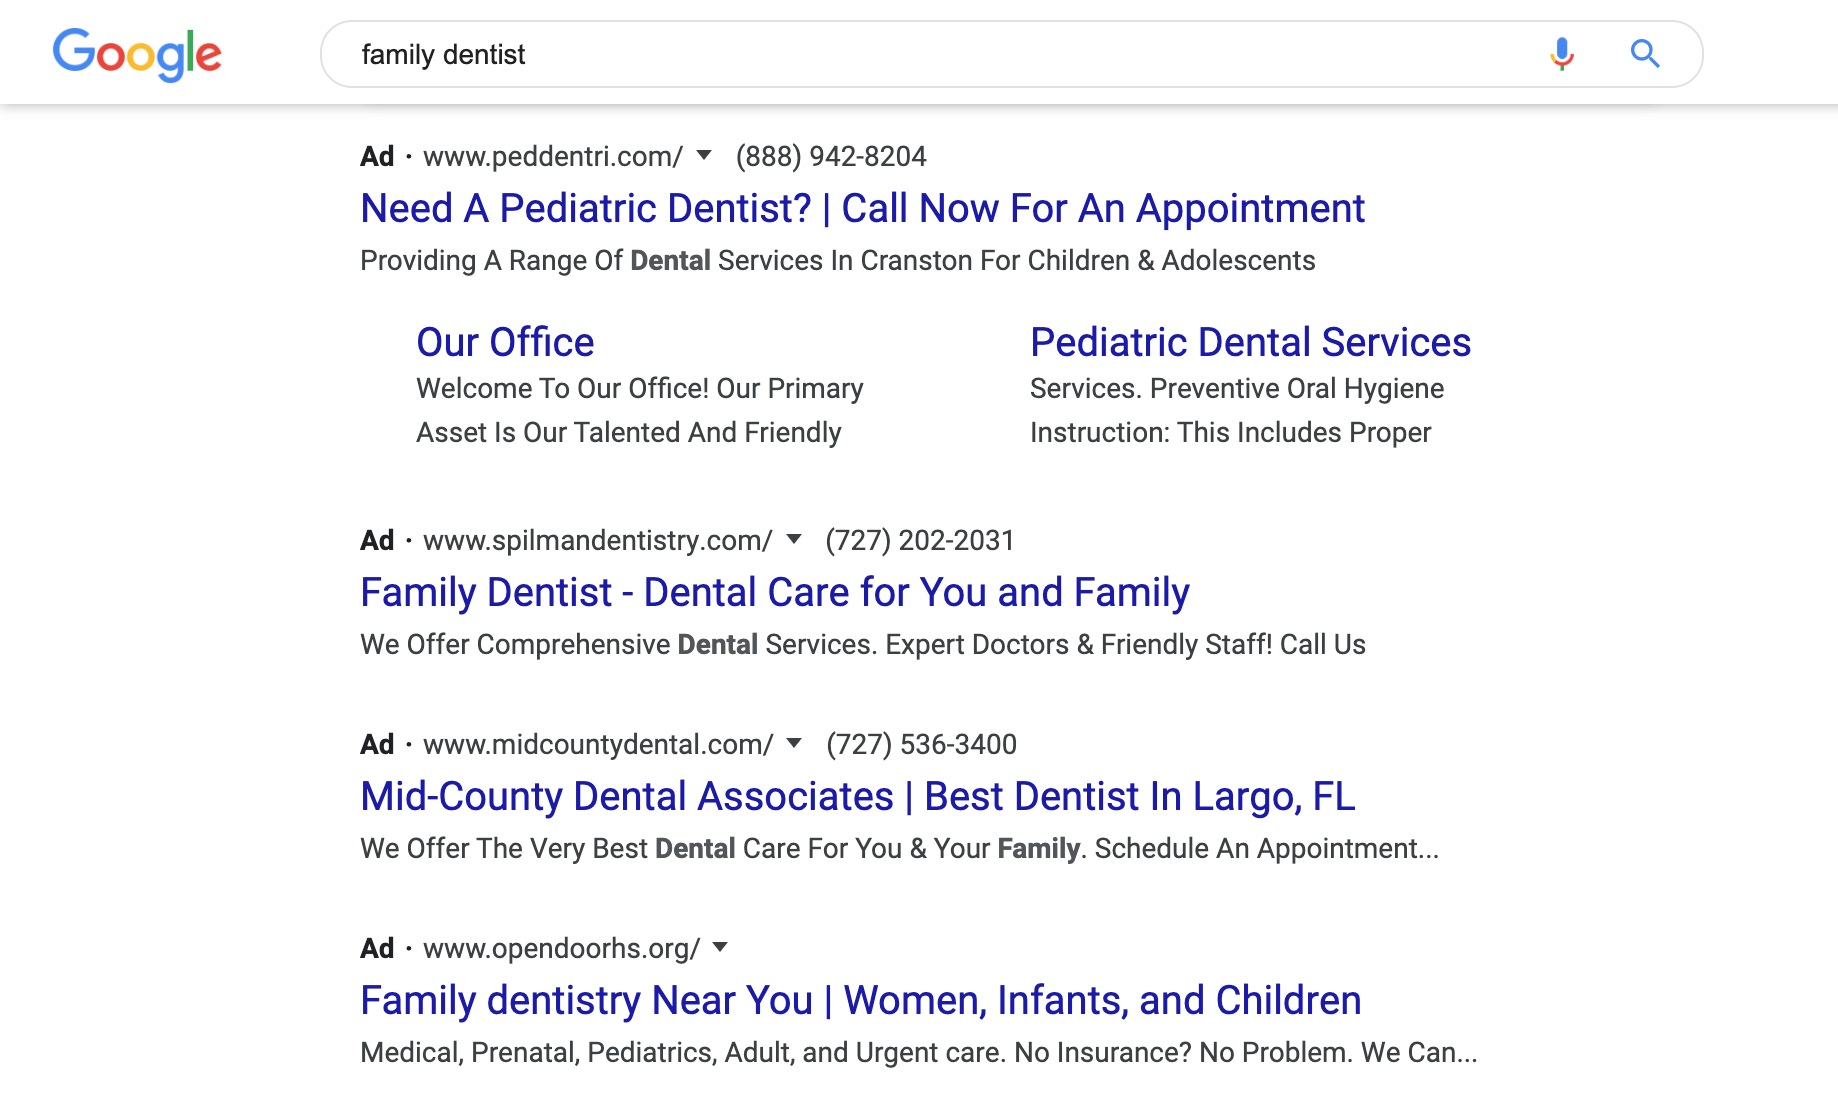Click the www.midcountydental.com URL text

598,744
